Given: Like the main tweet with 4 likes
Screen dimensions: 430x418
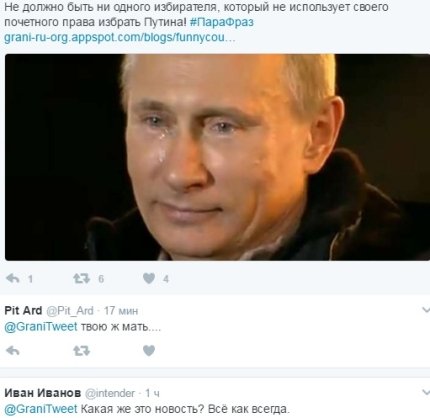Looking at the screenshot, I should (x=149, y=278).
